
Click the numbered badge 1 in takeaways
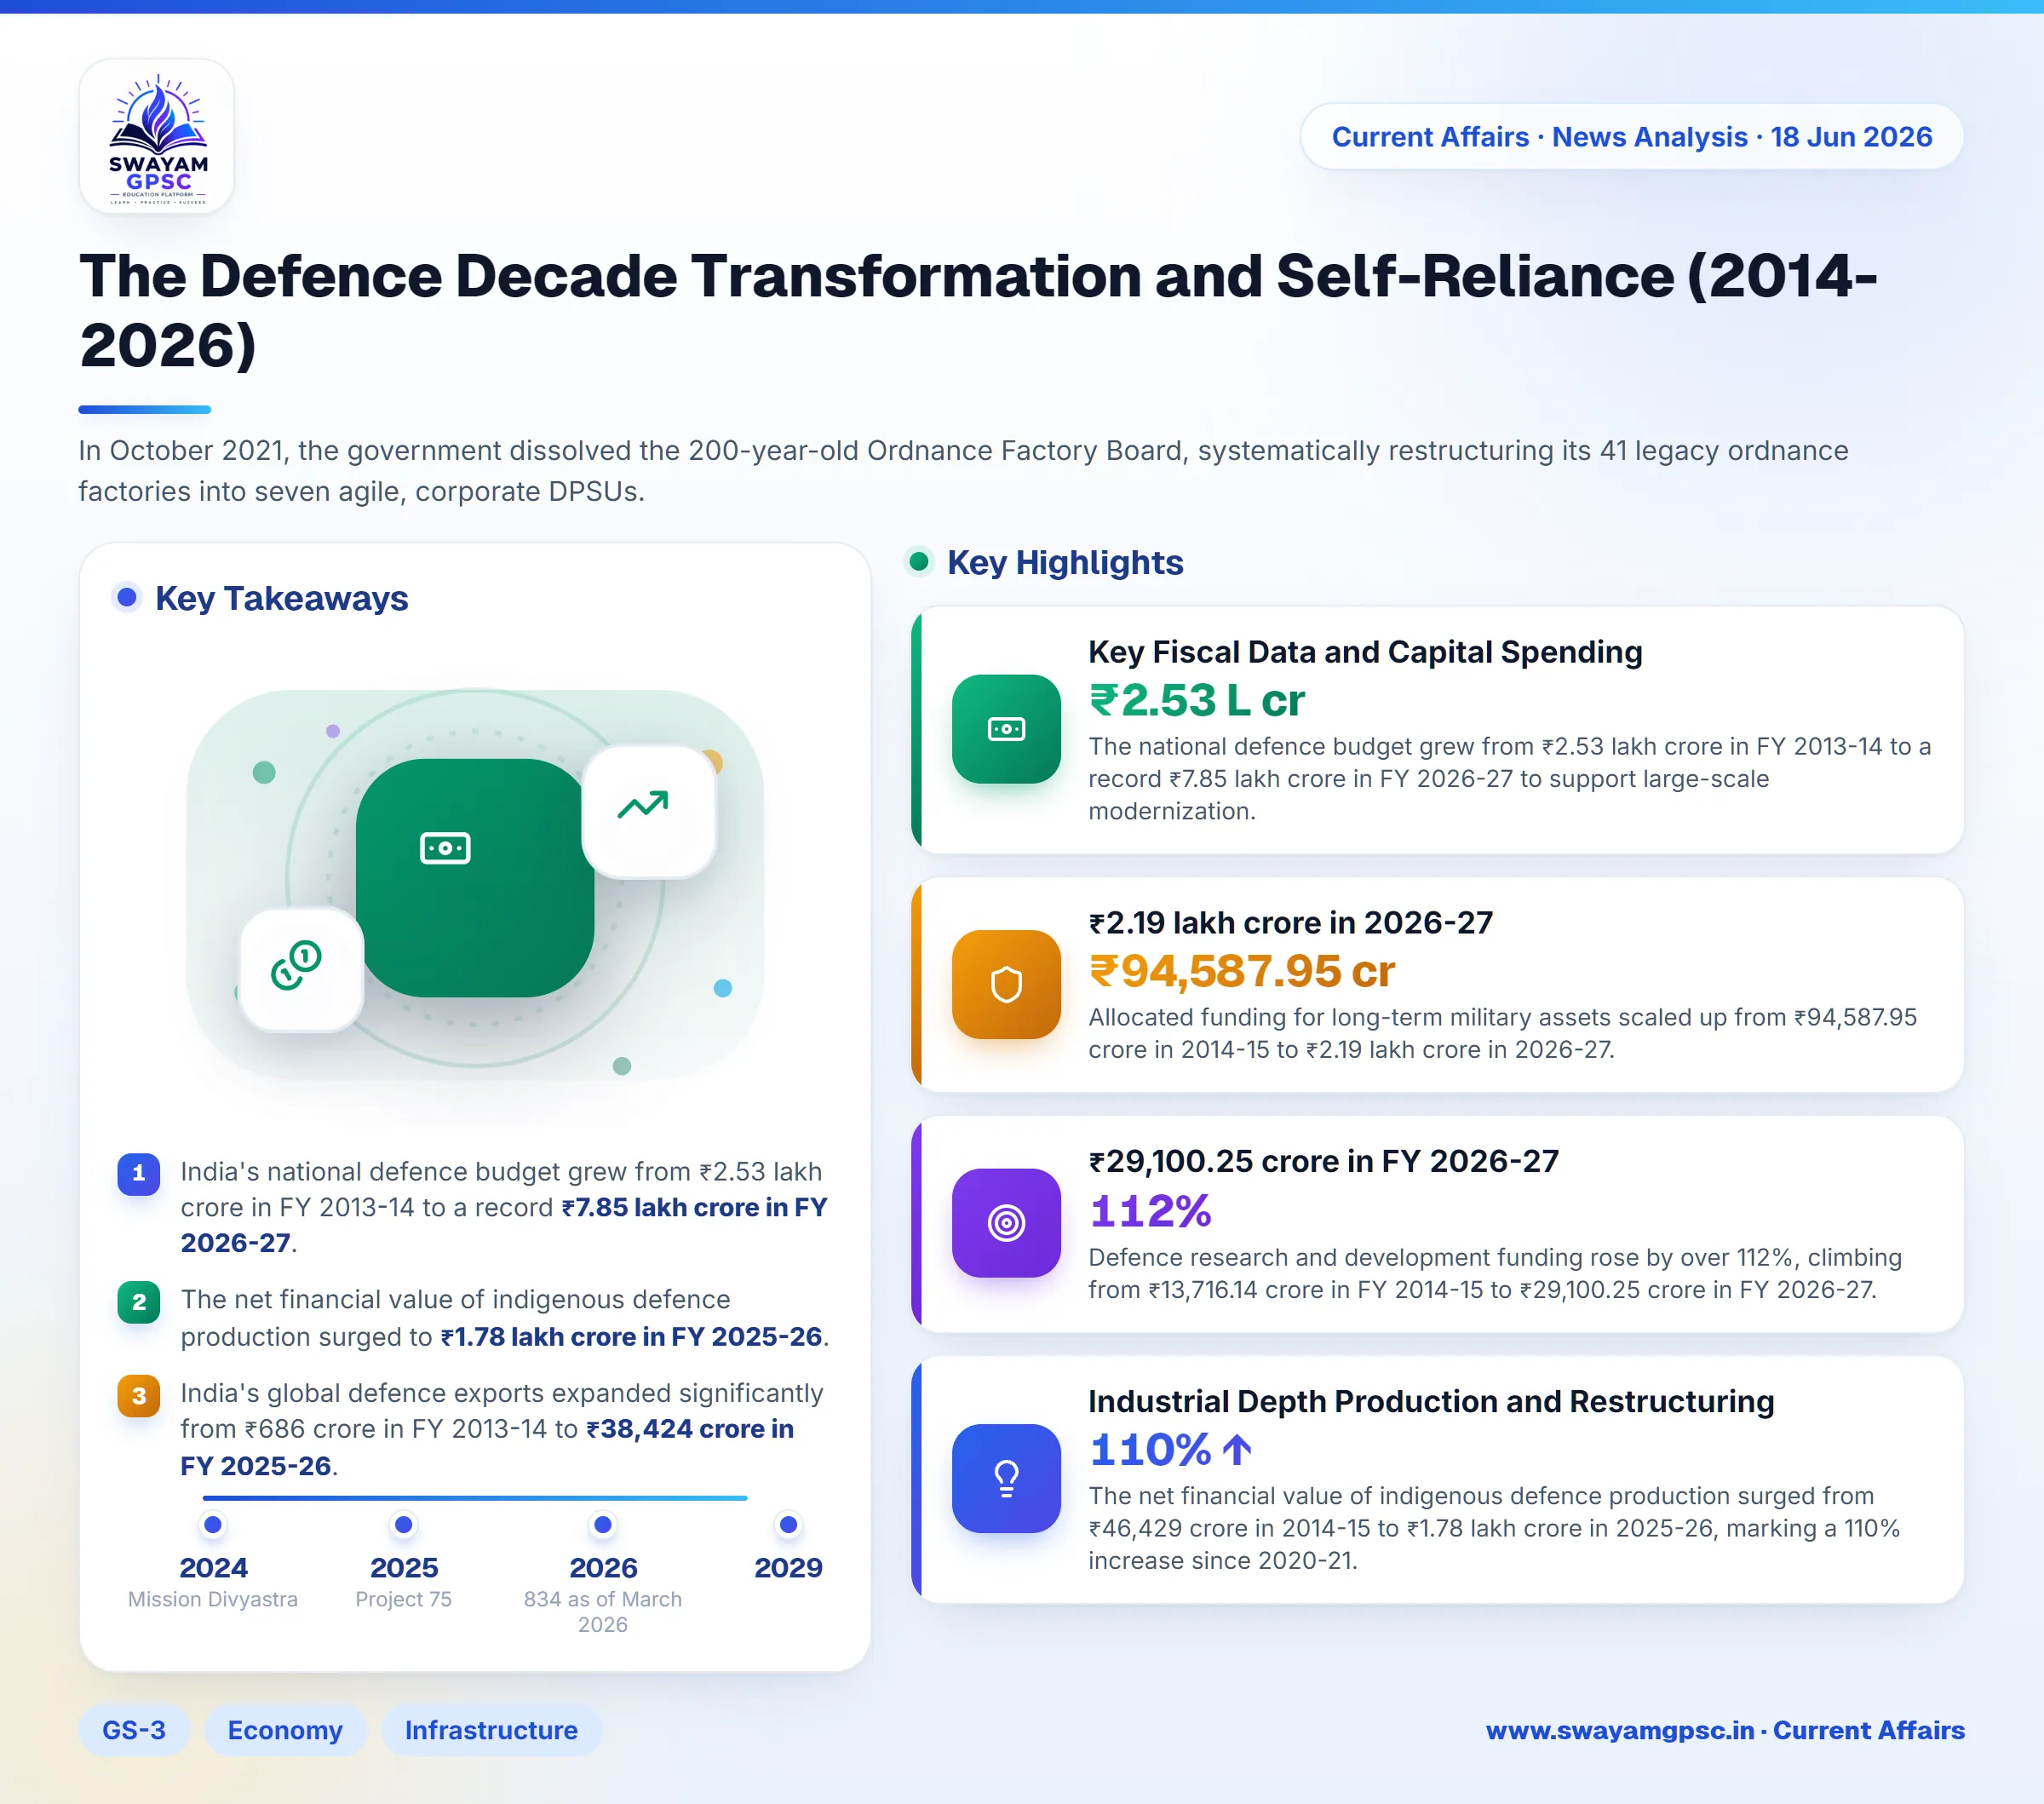coord(139,1173)
